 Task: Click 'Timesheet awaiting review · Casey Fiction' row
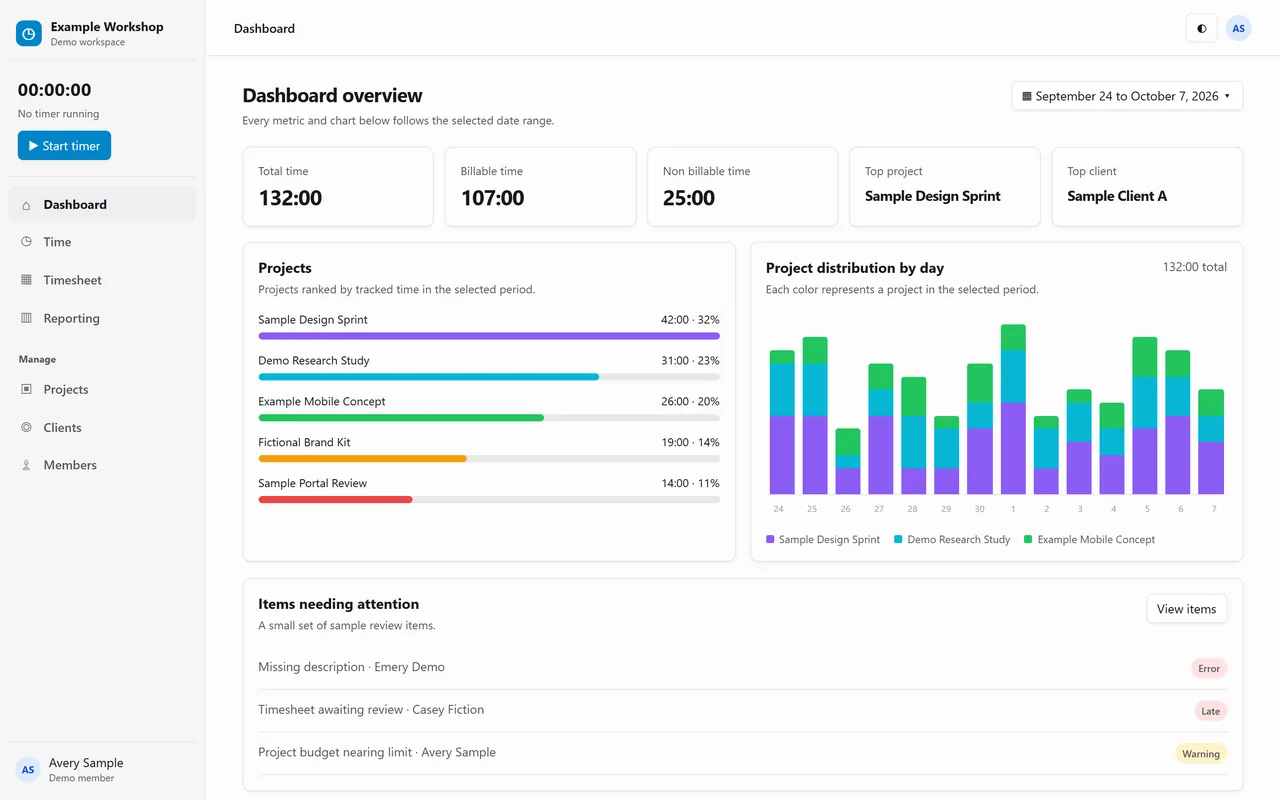(742, 711)
